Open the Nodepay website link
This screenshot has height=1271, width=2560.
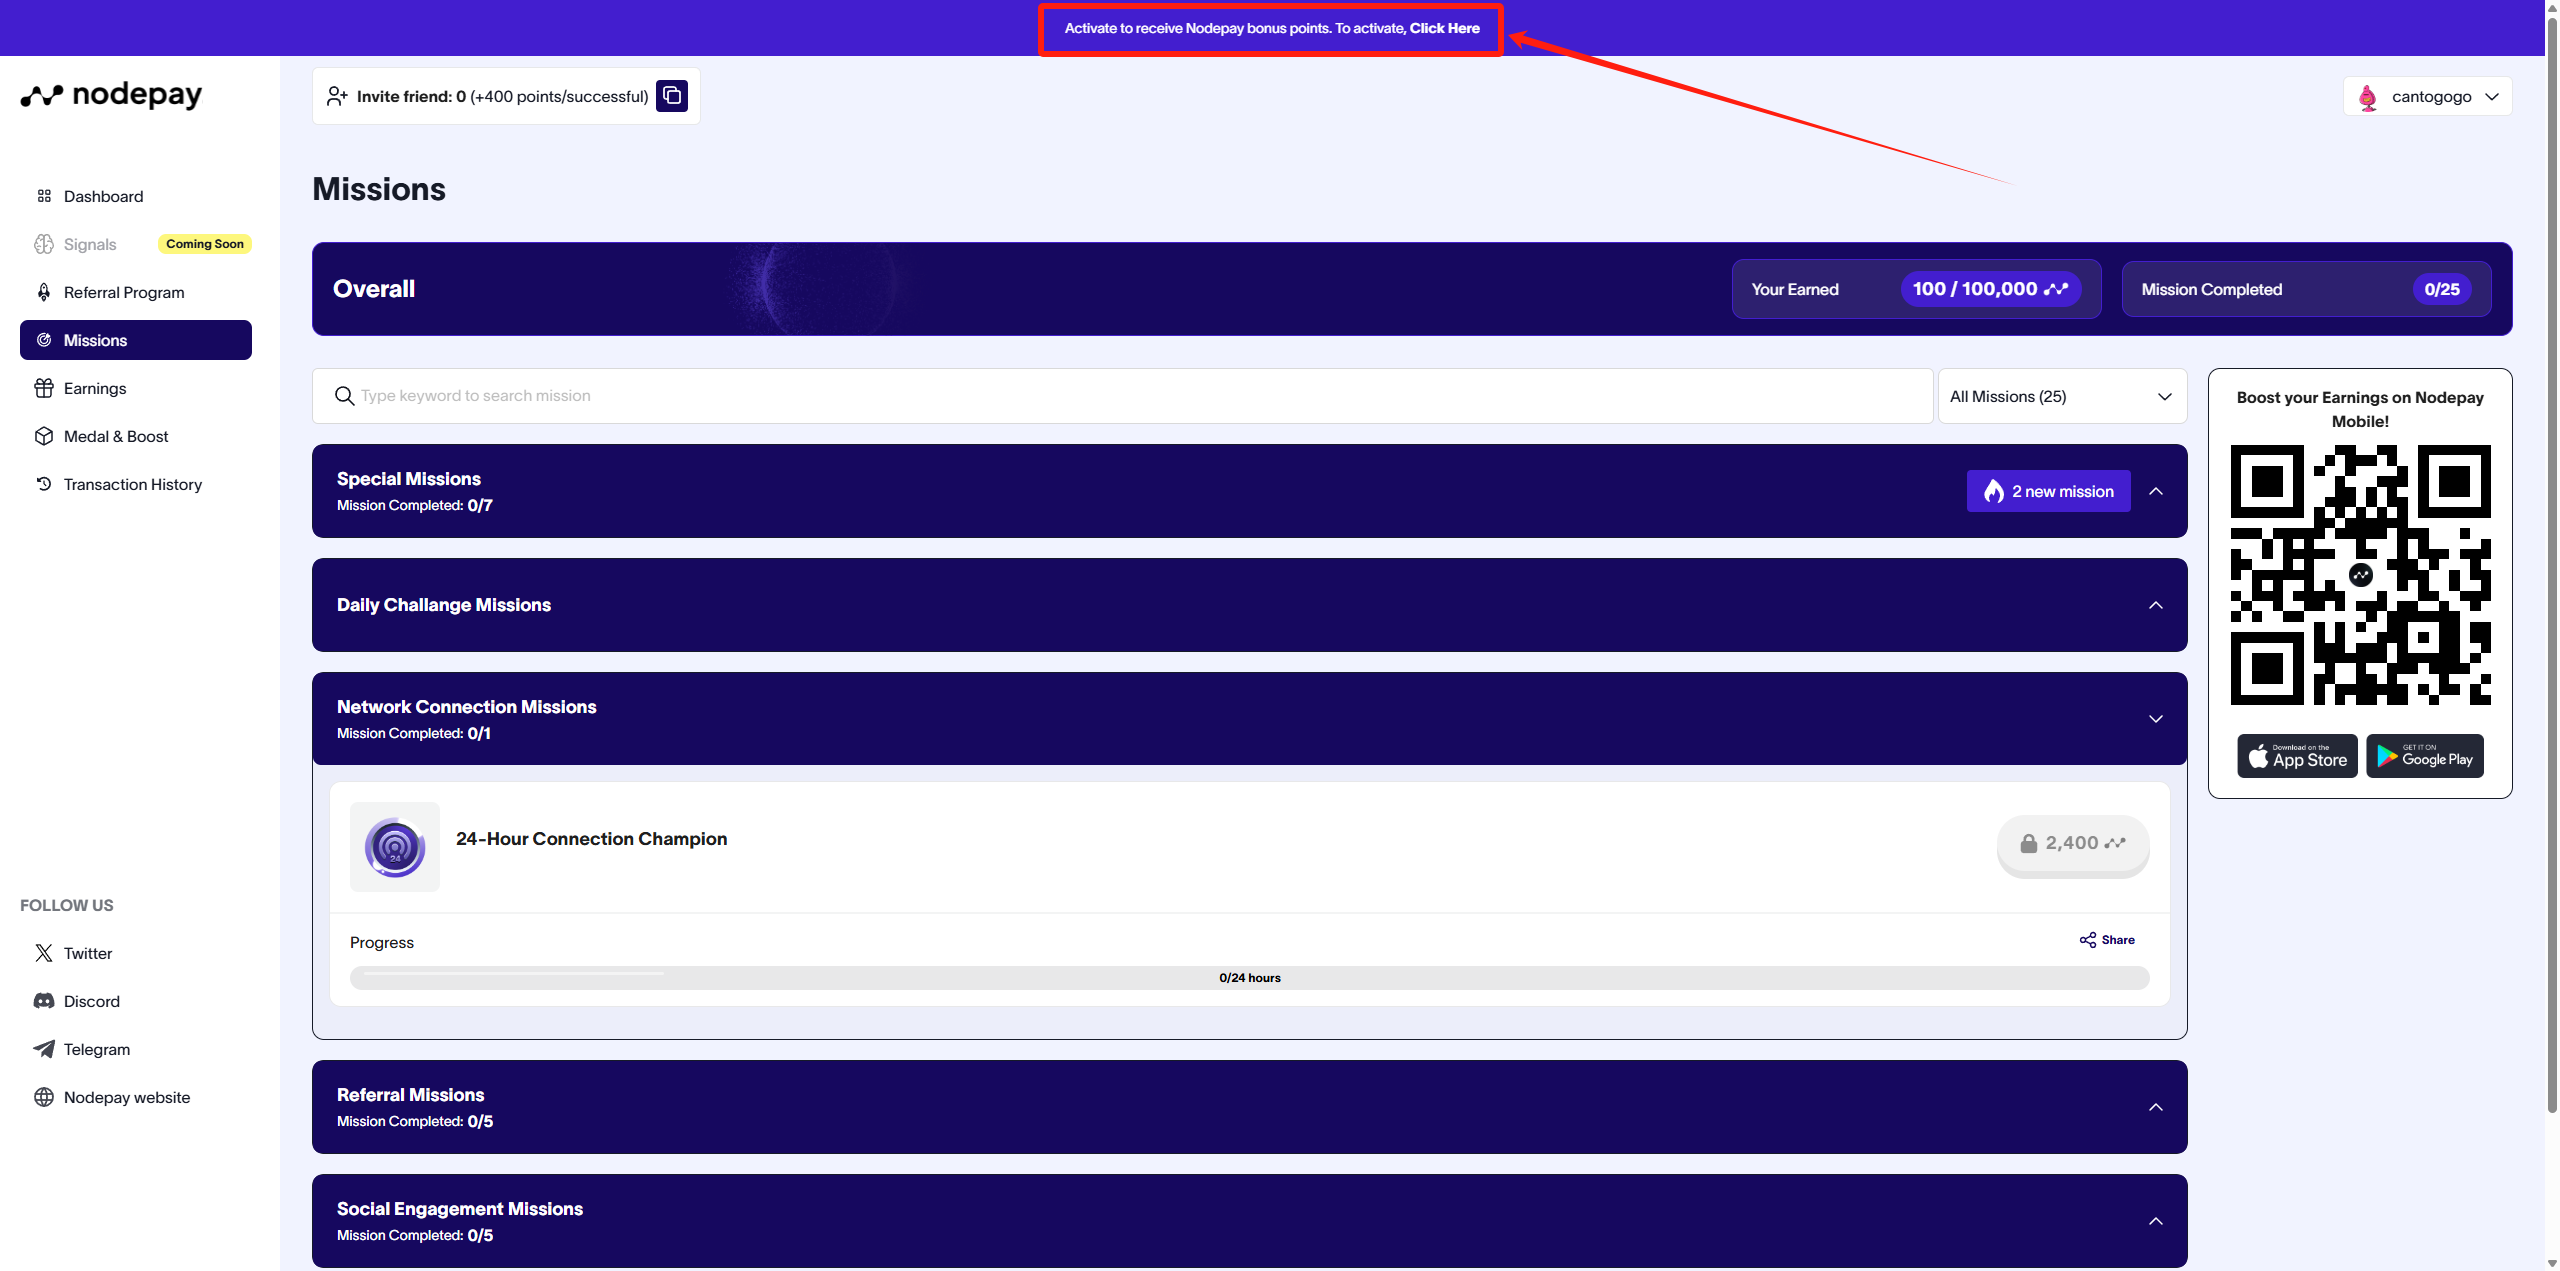pyautogui.click(x=127, y=1097)
